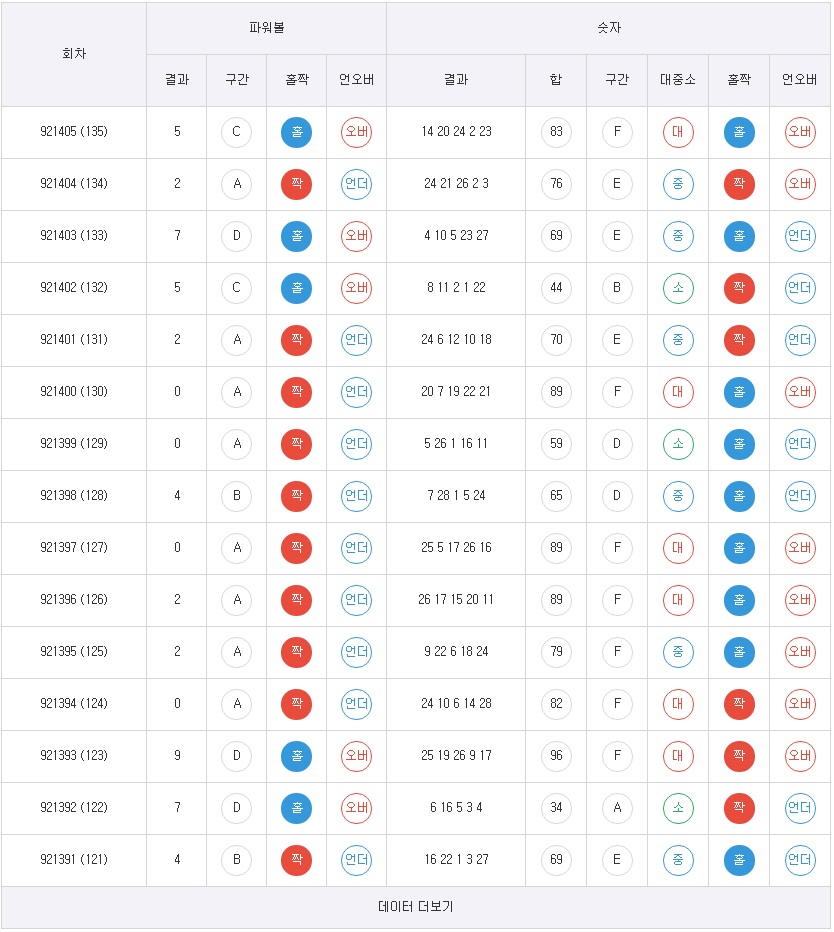Click the 회차 column header
The width and height of the screenshot is (834, 932).
click(74, 54)
